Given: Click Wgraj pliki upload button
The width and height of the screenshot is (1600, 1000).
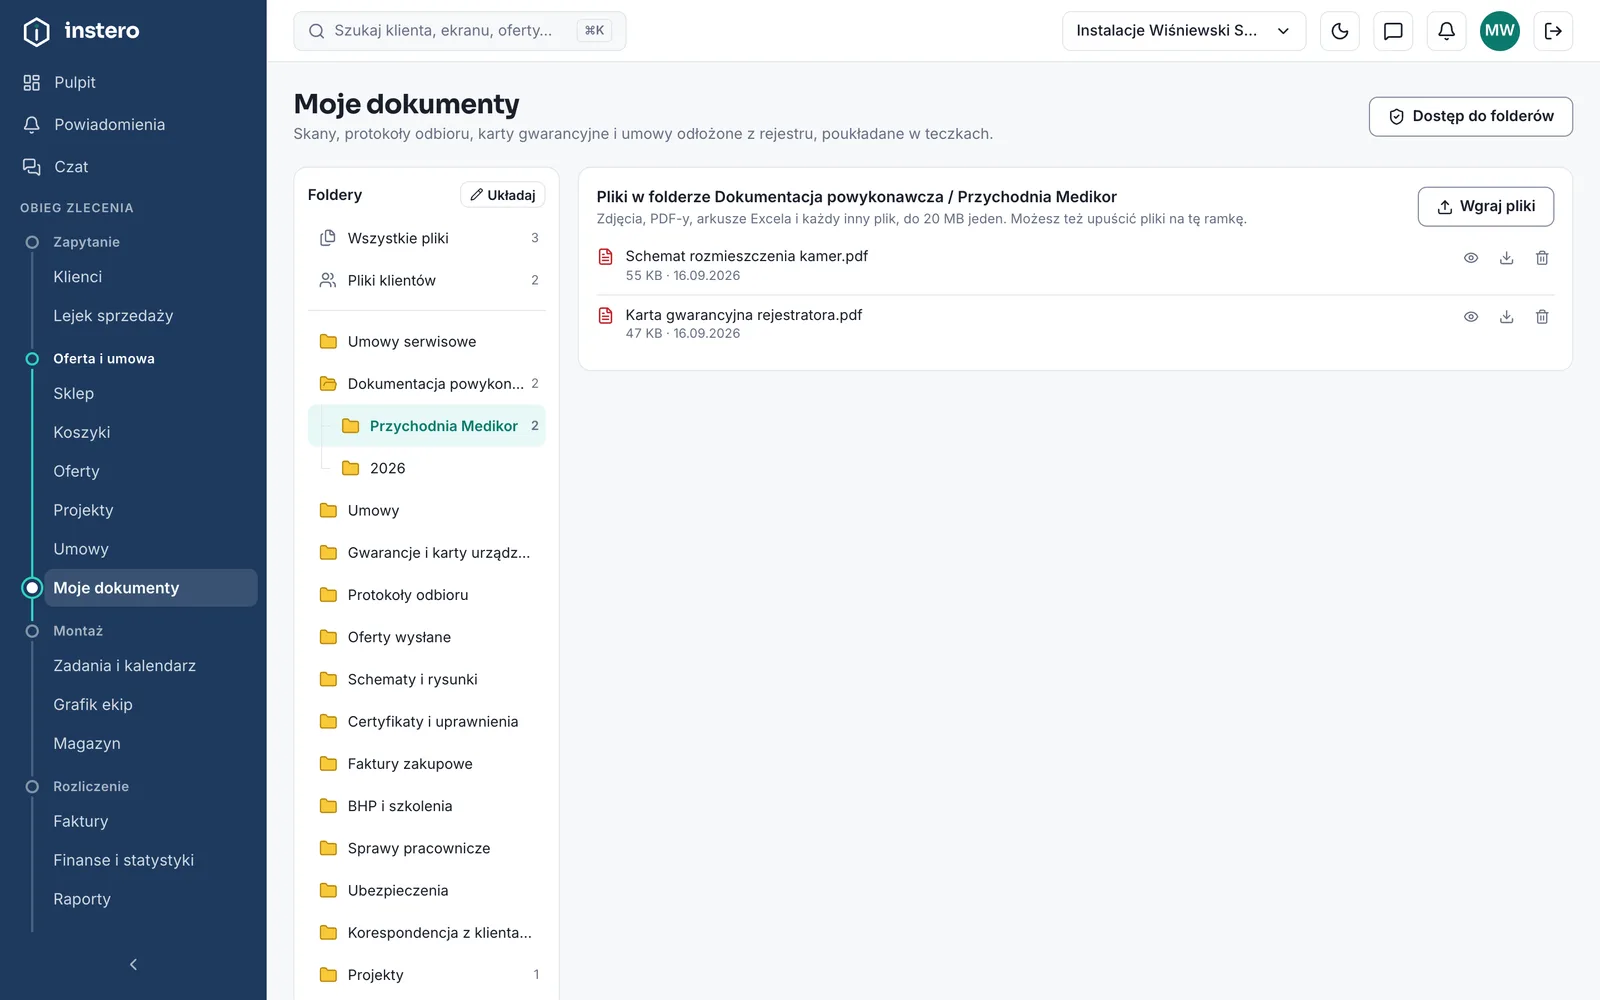Looking at the screenshot, I should [x=1486, y=206].
